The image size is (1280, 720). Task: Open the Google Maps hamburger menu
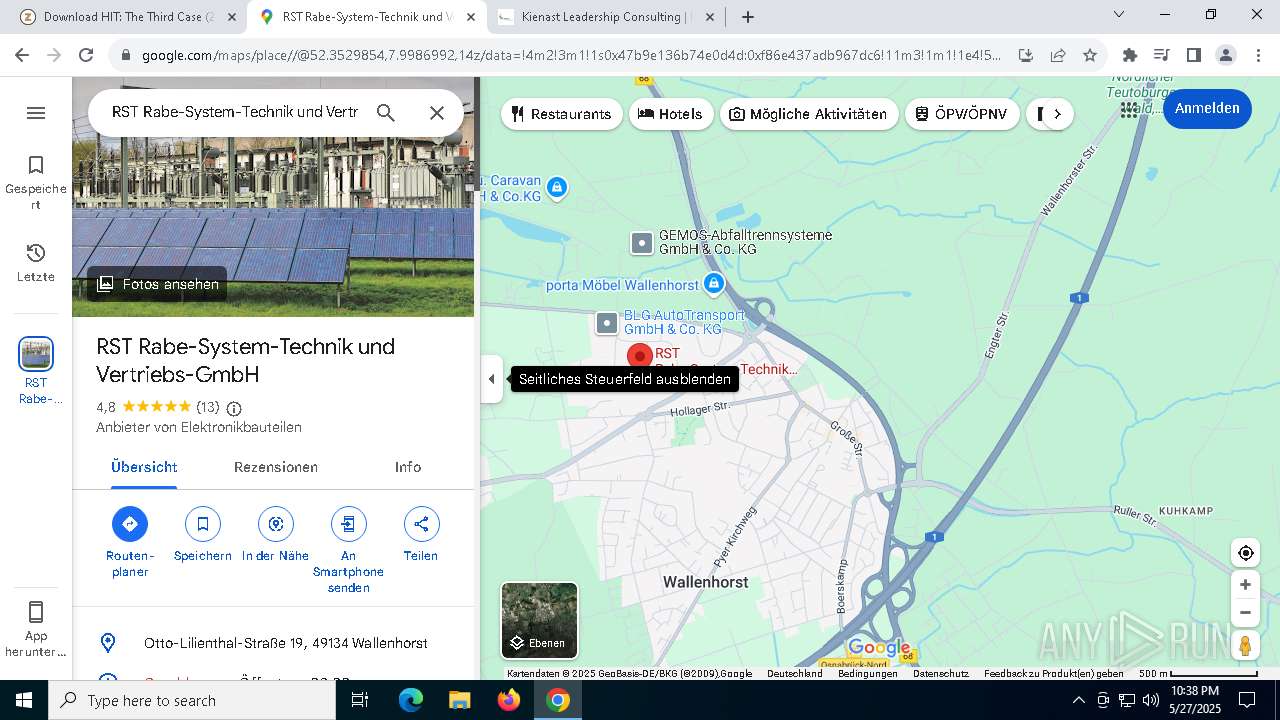pyautogui.click(x=36, y=113)
